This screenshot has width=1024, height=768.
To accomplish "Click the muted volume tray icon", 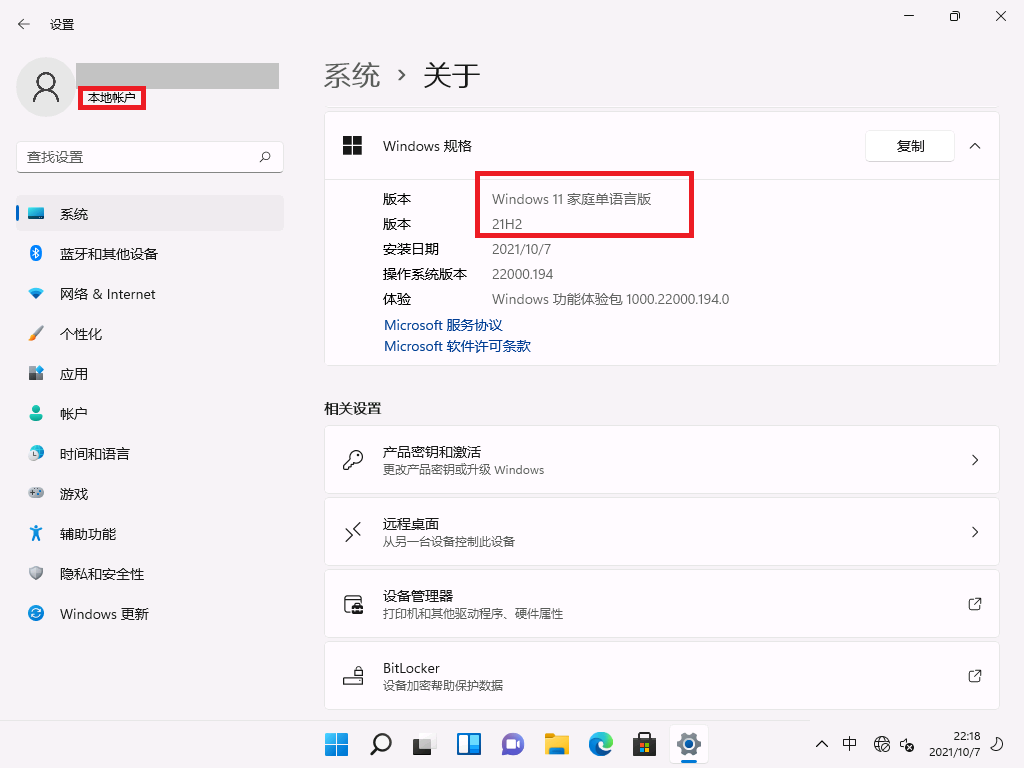I will [x=907, y=744].
